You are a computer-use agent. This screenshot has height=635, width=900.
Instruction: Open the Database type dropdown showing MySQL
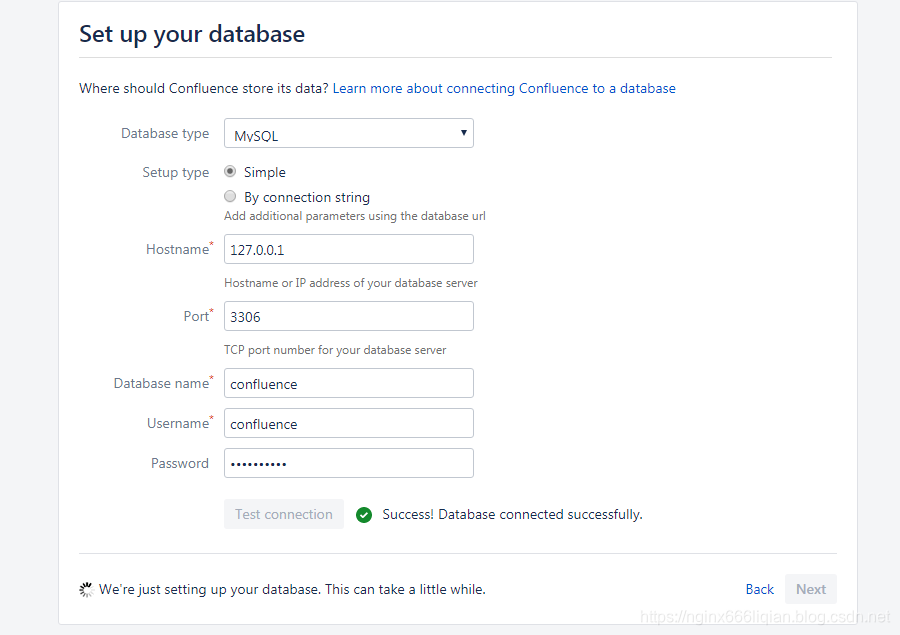point(348,134)
